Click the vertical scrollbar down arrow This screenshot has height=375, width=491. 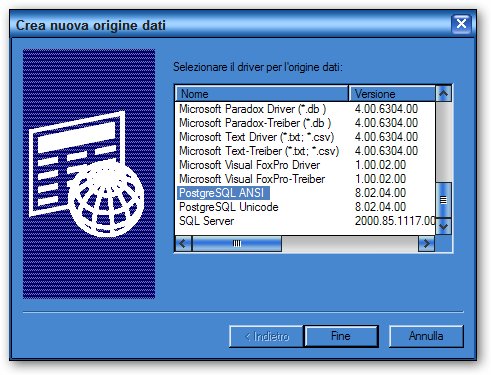pos(443,226)
